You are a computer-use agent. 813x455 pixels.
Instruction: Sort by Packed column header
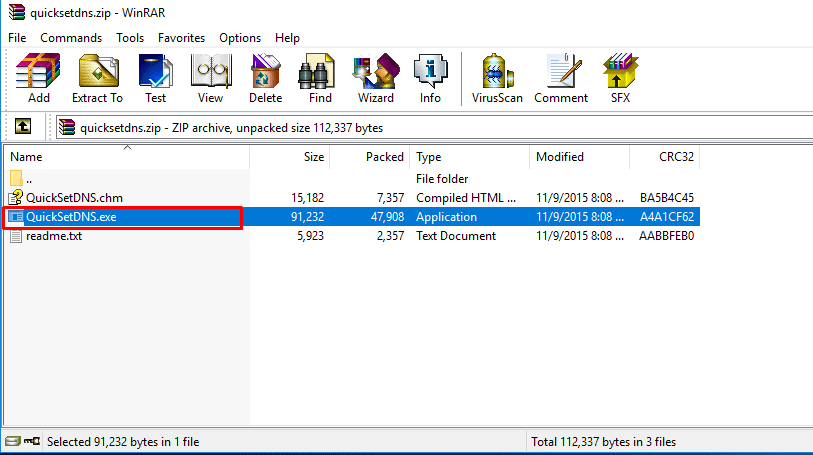tap(370, 157)
